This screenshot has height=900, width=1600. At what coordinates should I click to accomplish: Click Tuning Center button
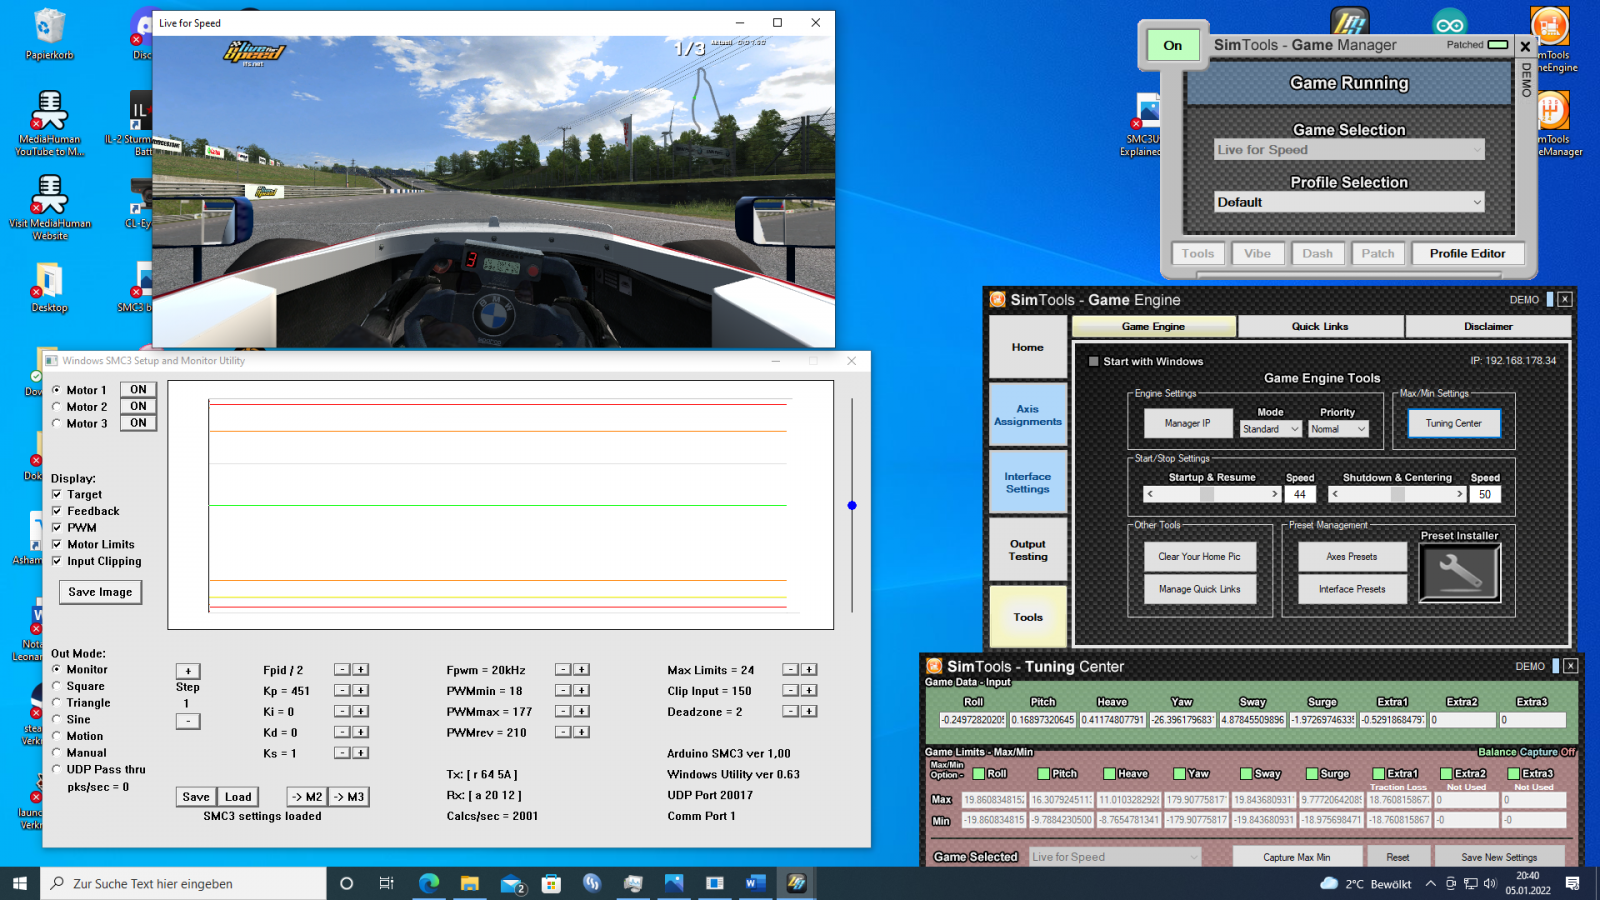pos(1454,424)
